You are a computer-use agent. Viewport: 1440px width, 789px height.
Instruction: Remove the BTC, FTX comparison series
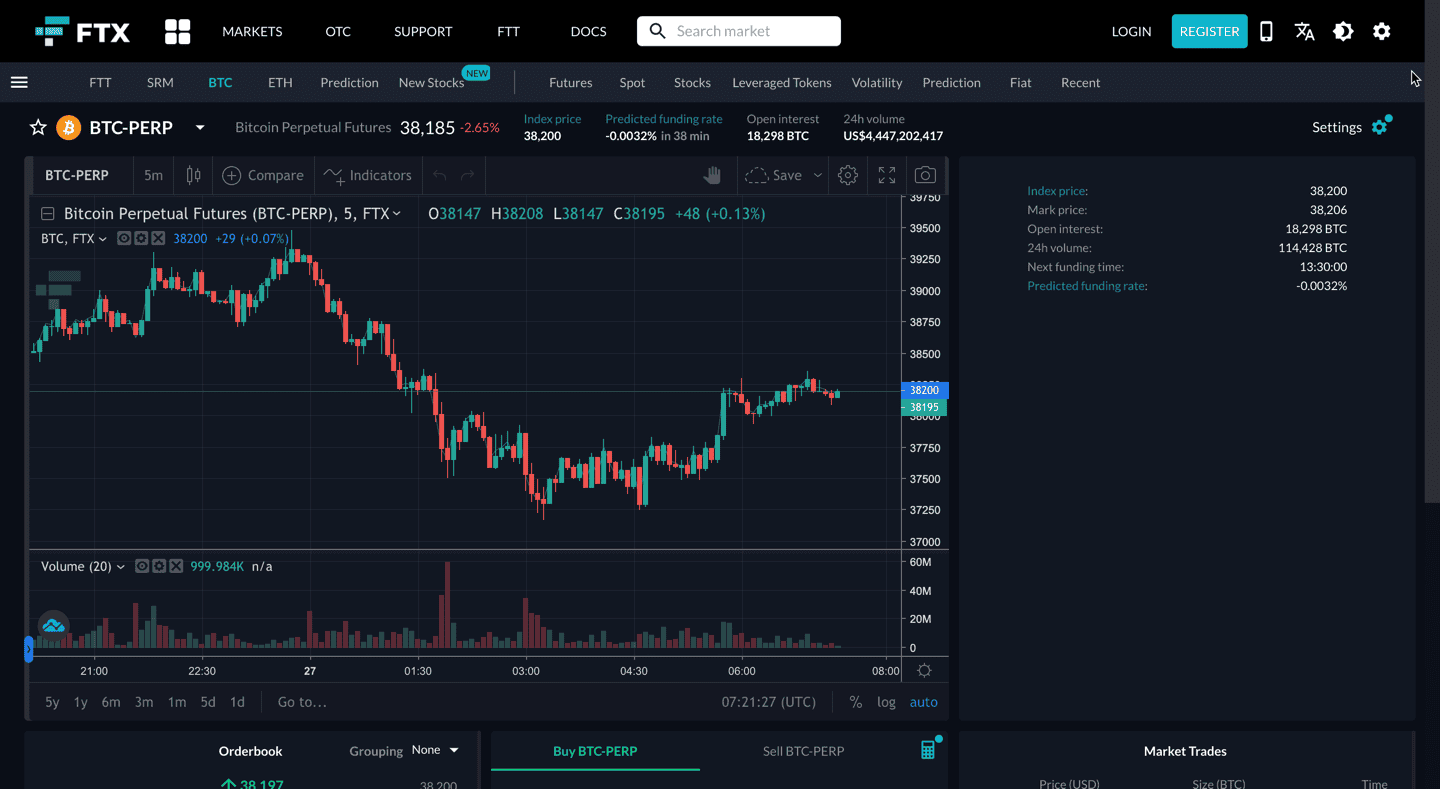point(158,239)
